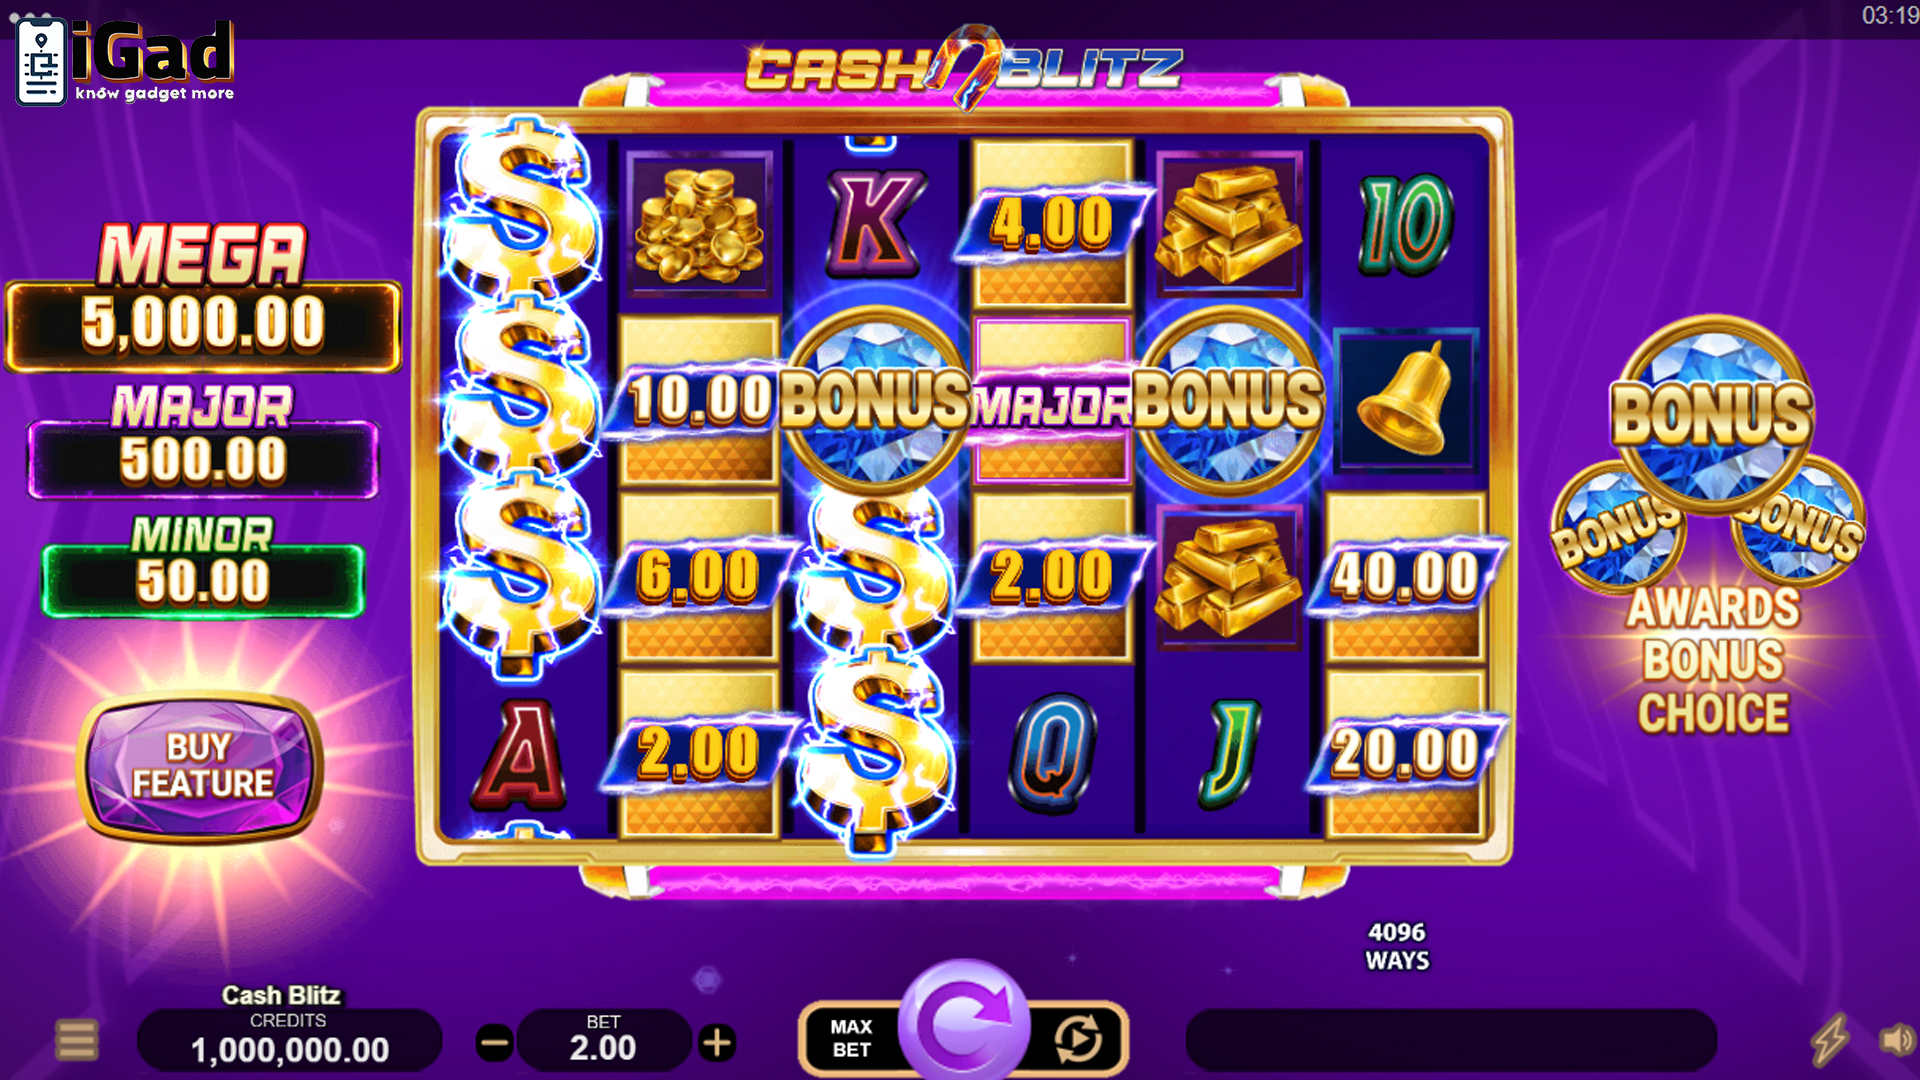Click the credits balance display
Image resolution: width=1920 pixels, height=1080 pixels.
coord(289,1040)
